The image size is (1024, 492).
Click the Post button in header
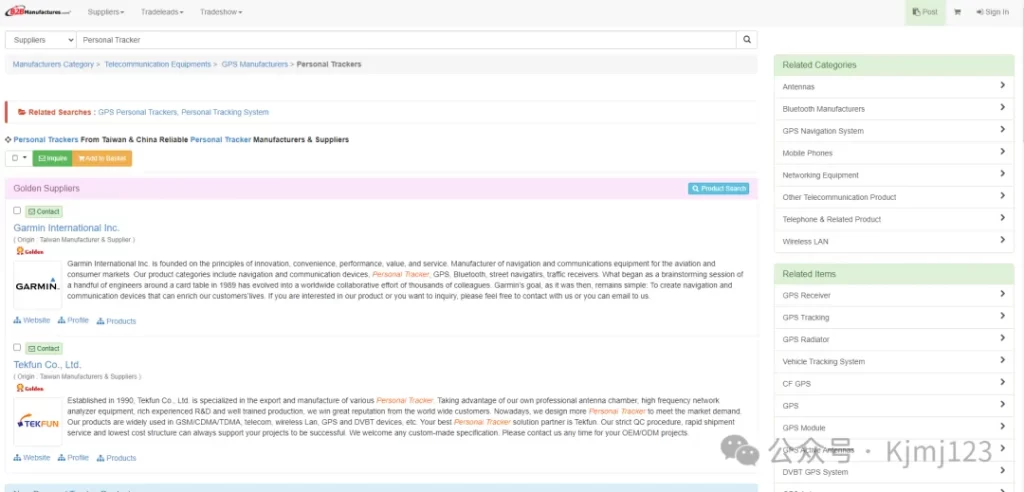click(x=925, y=12)
